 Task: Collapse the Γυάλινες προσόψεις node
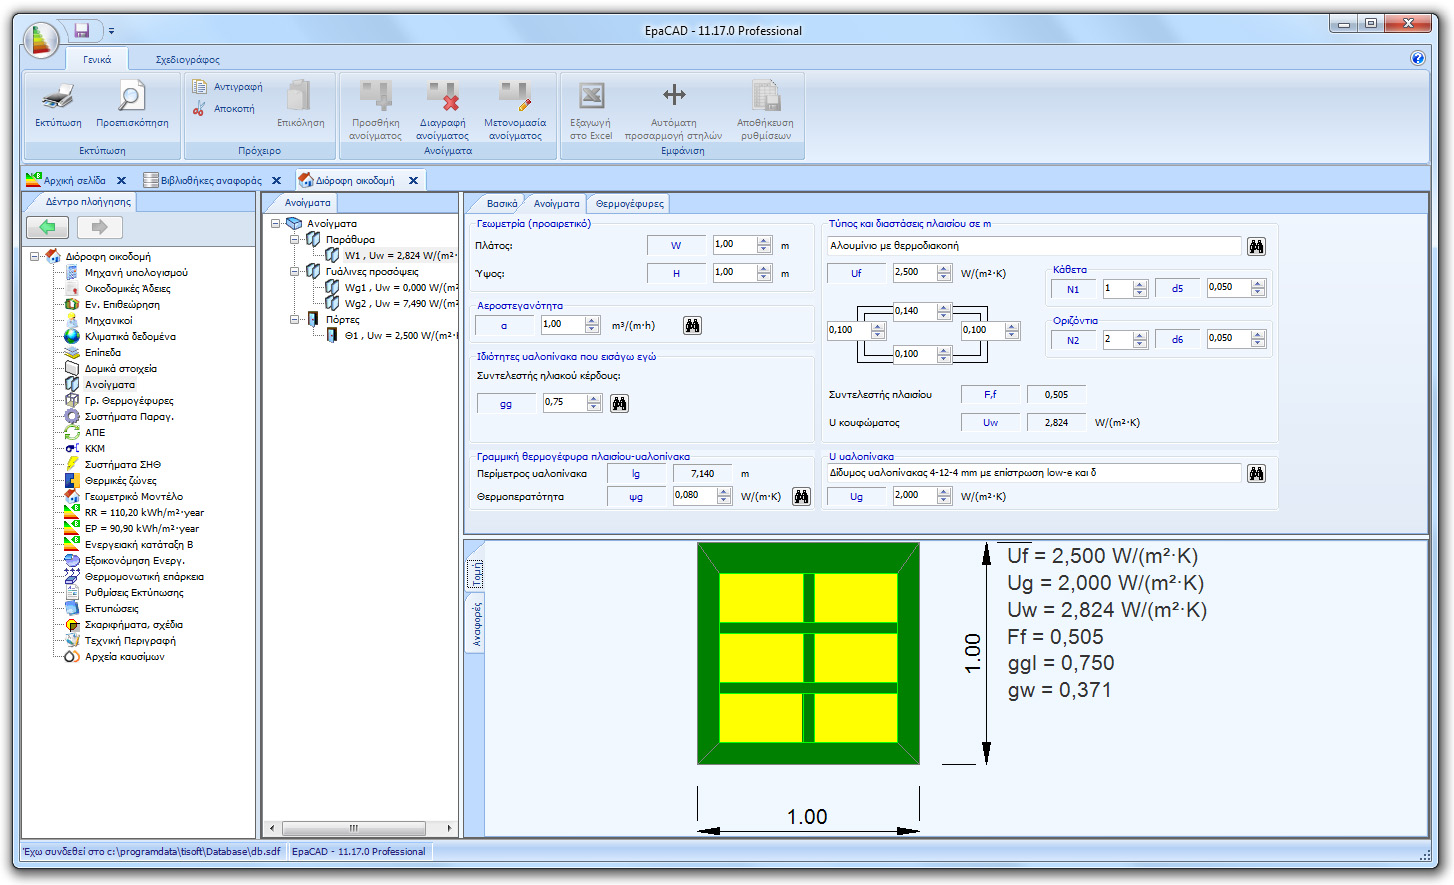[294, 270]
